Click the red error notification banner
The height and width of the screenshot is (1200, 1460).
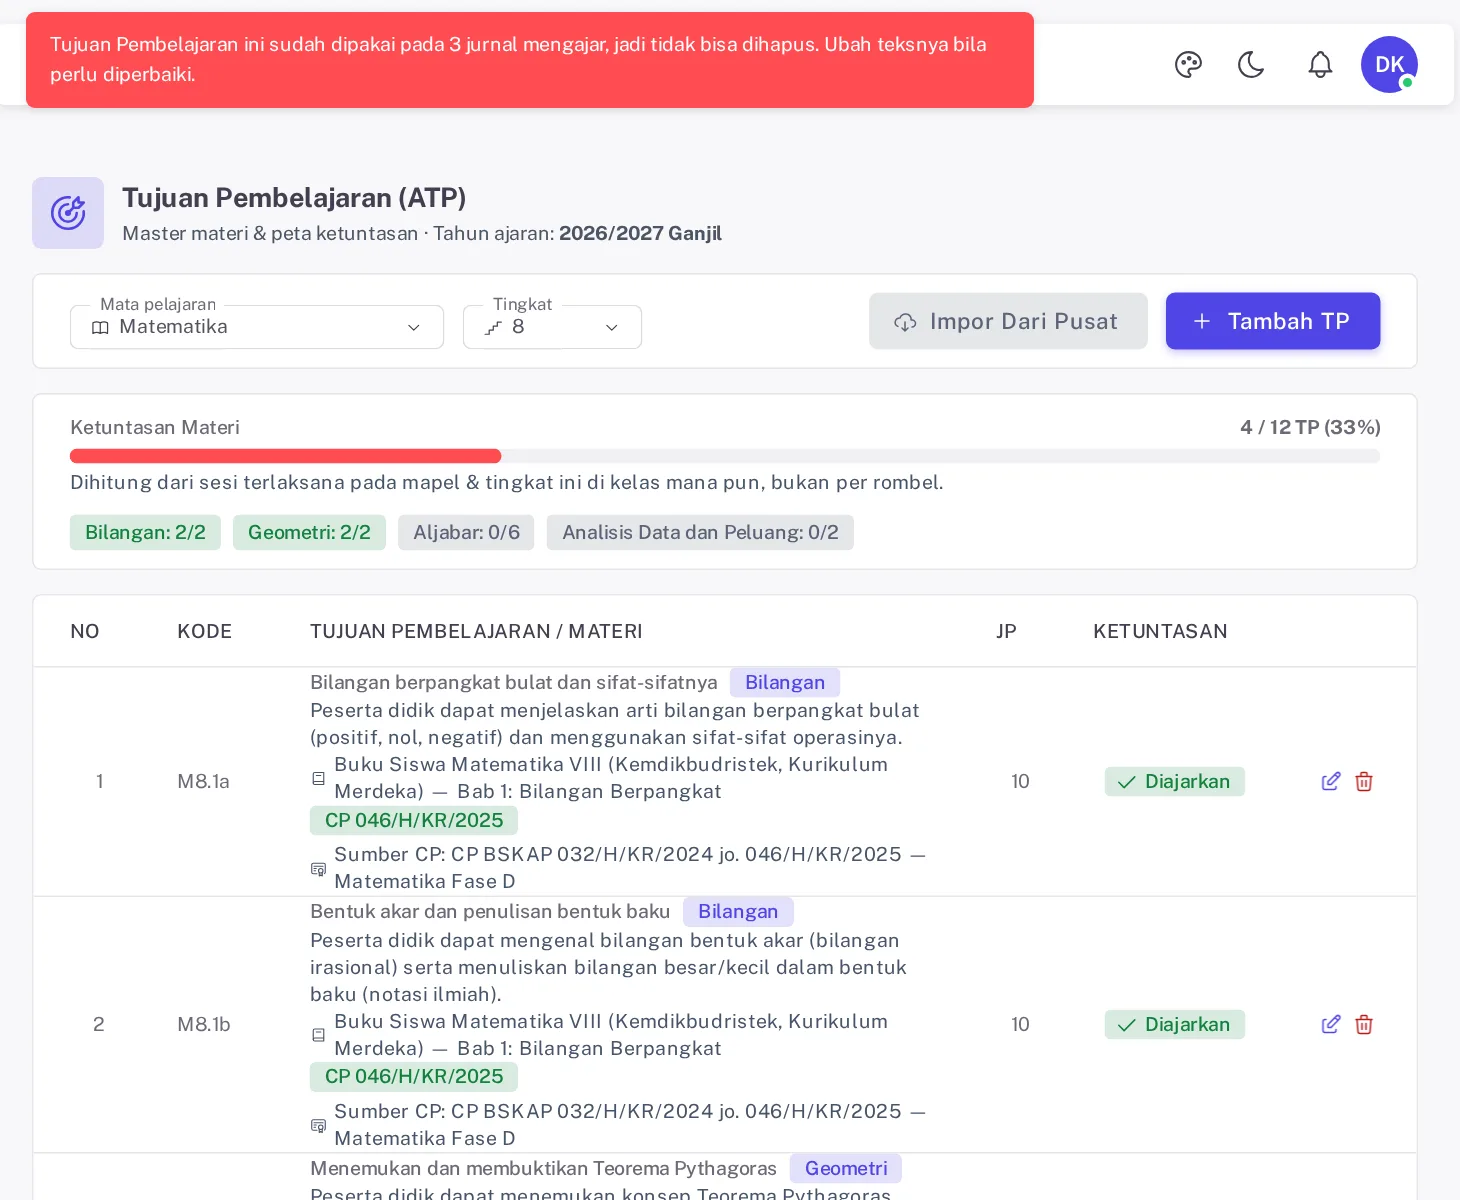click(530, 60)
